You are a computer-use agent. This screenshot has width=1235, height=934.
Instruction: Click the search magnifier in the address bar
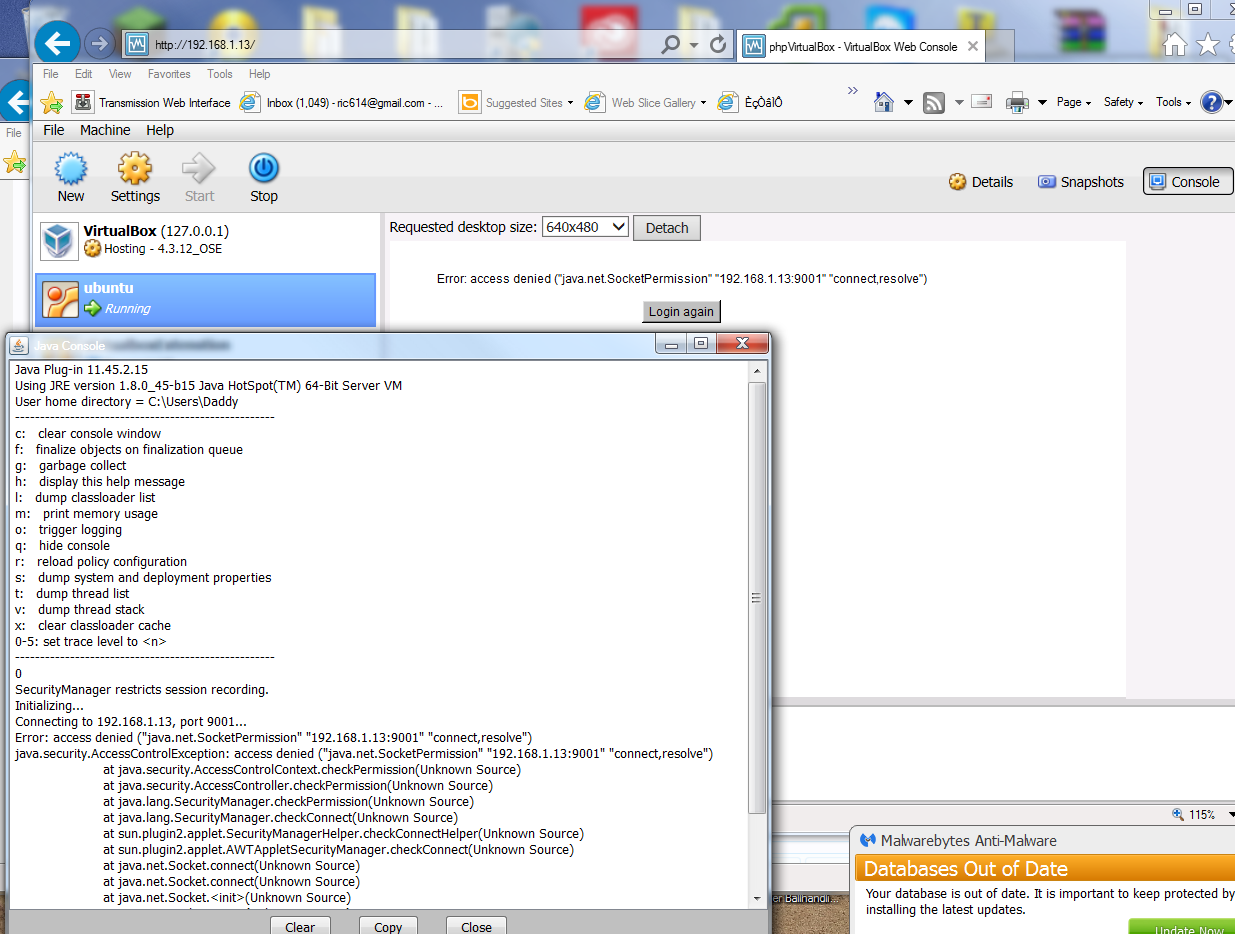(670, 44)
